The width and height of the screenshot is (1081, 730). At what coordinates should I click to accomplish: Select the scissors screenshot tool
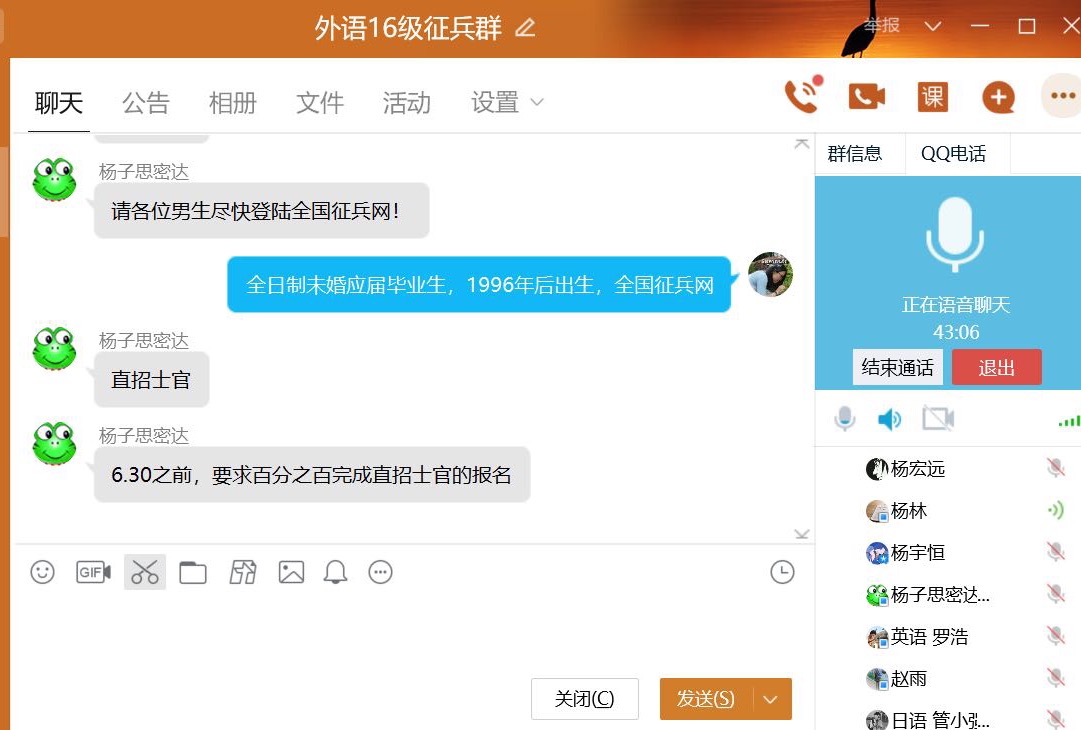pyautogui.click(x=145, y=572)
